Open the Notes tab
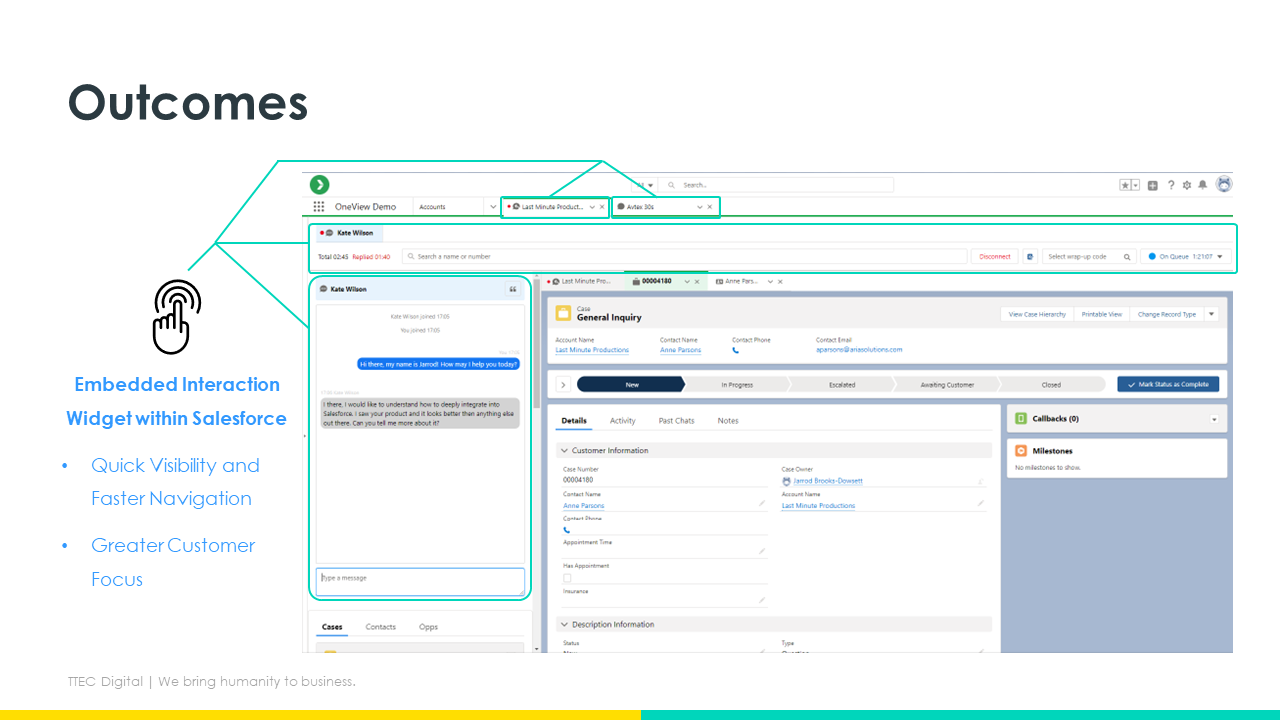The image size is (1280, 720). pyautogui.click(x=728, y=421)
